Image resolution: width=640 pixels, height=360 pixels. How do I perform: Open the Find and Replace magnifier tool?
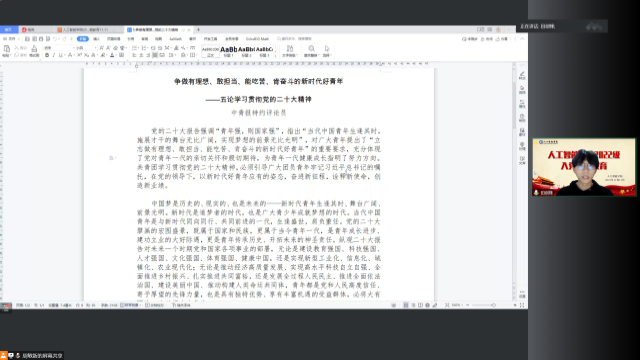311,51
